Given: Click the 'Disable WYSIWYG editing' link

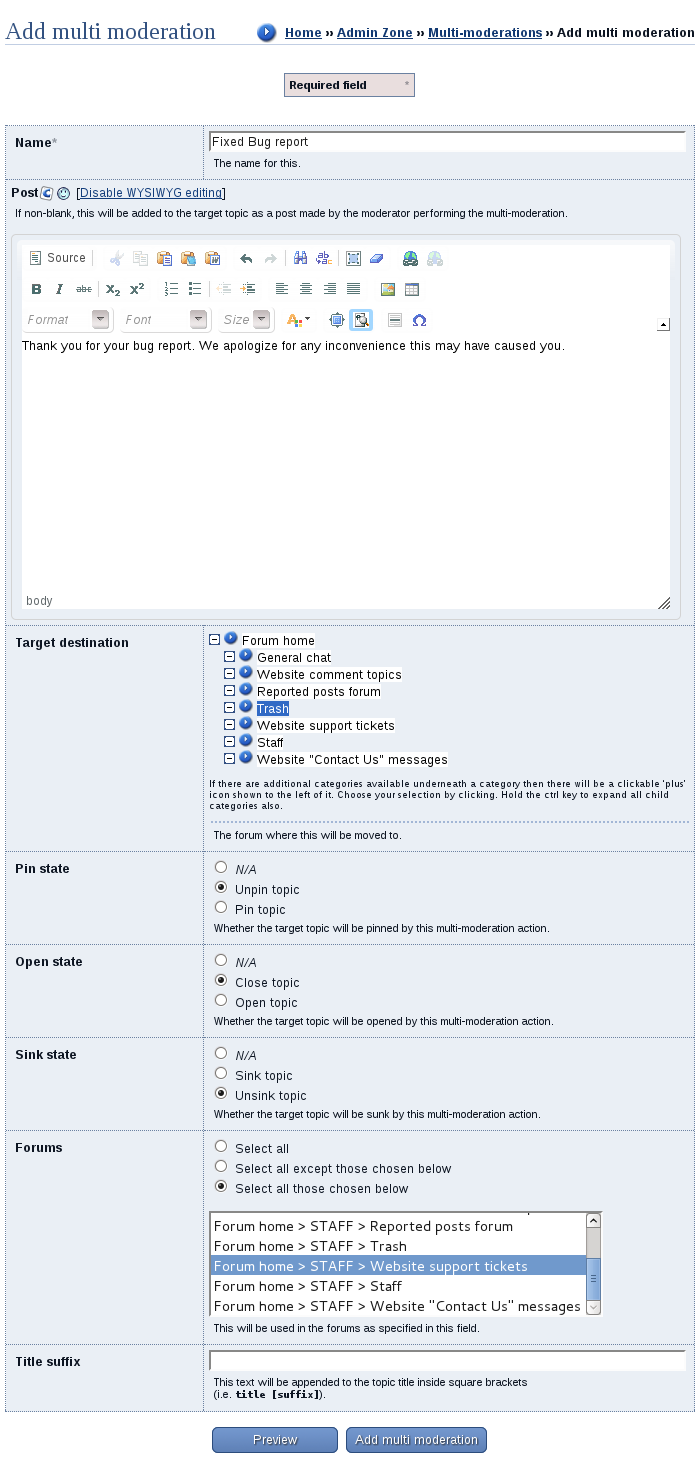Looking at the screenshot, I should click(x=152, y=193).
